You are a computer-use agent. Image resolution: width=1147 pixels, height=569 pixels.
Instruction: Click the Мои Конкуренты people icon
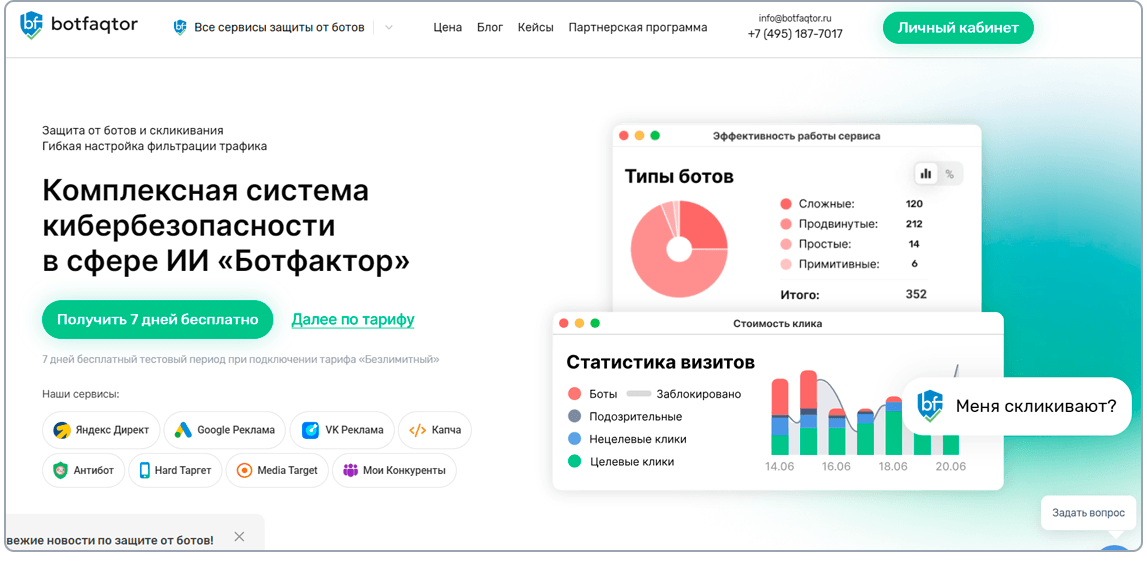pos(350,470)
